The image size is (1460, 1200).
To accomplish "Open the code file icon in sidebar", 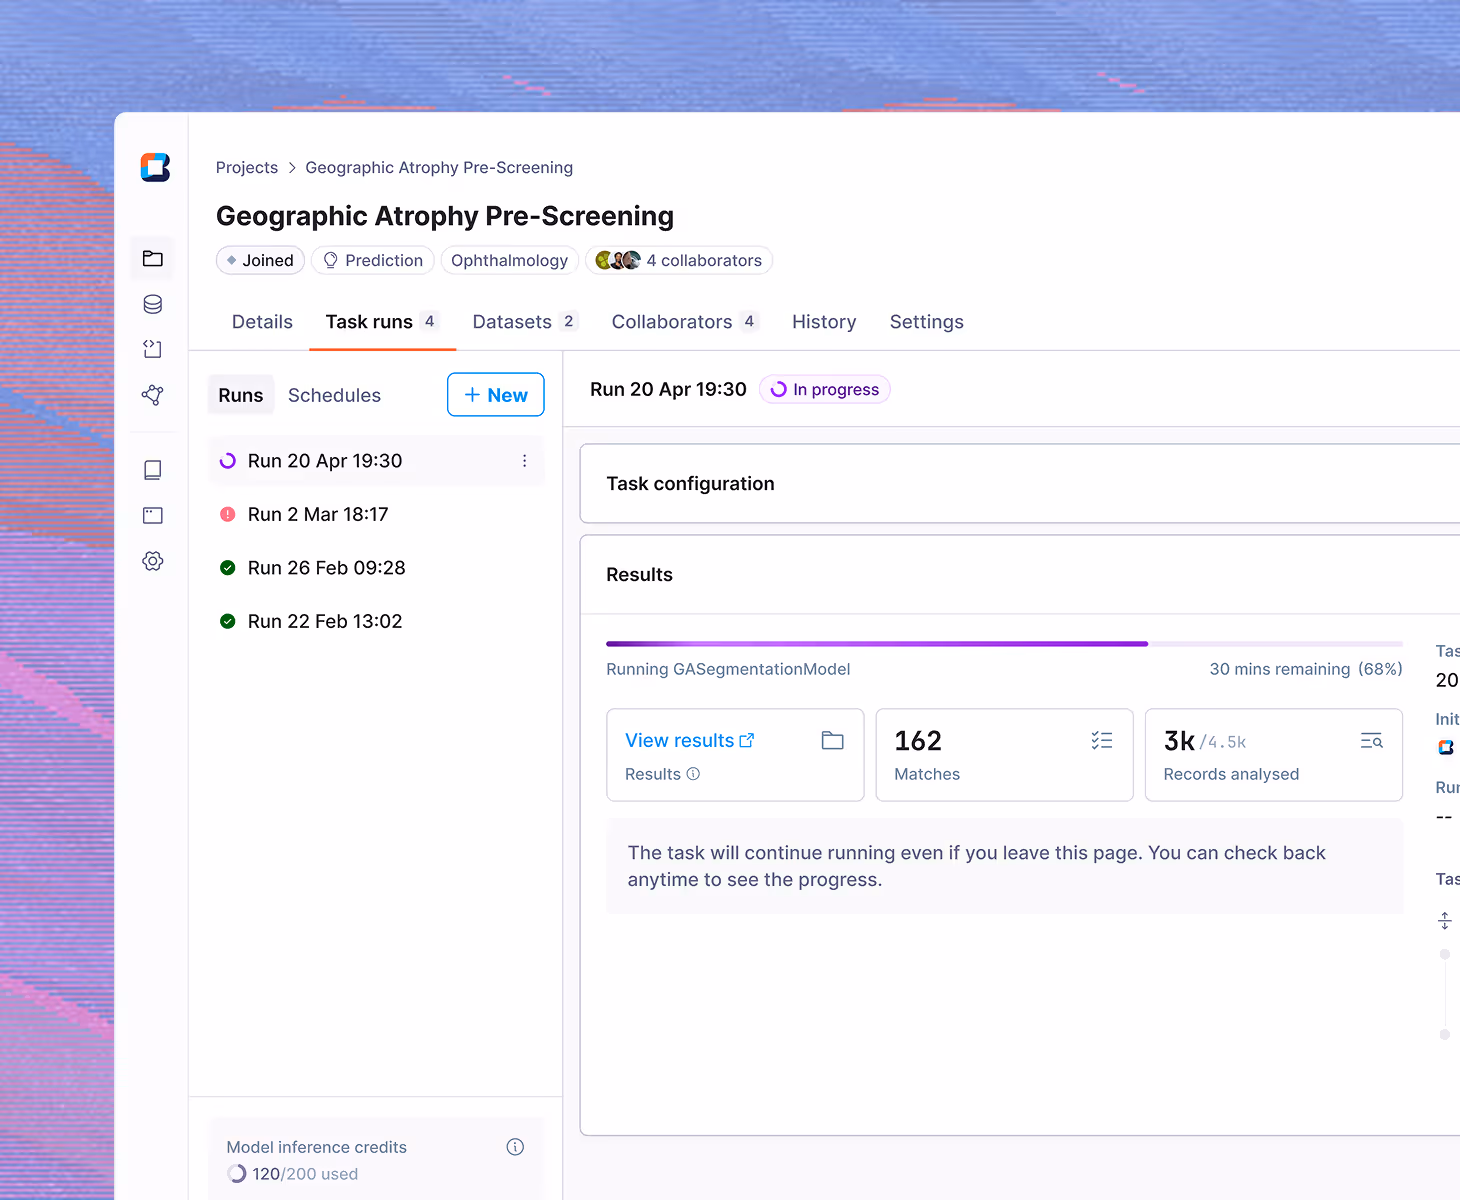I will [153, 349].
